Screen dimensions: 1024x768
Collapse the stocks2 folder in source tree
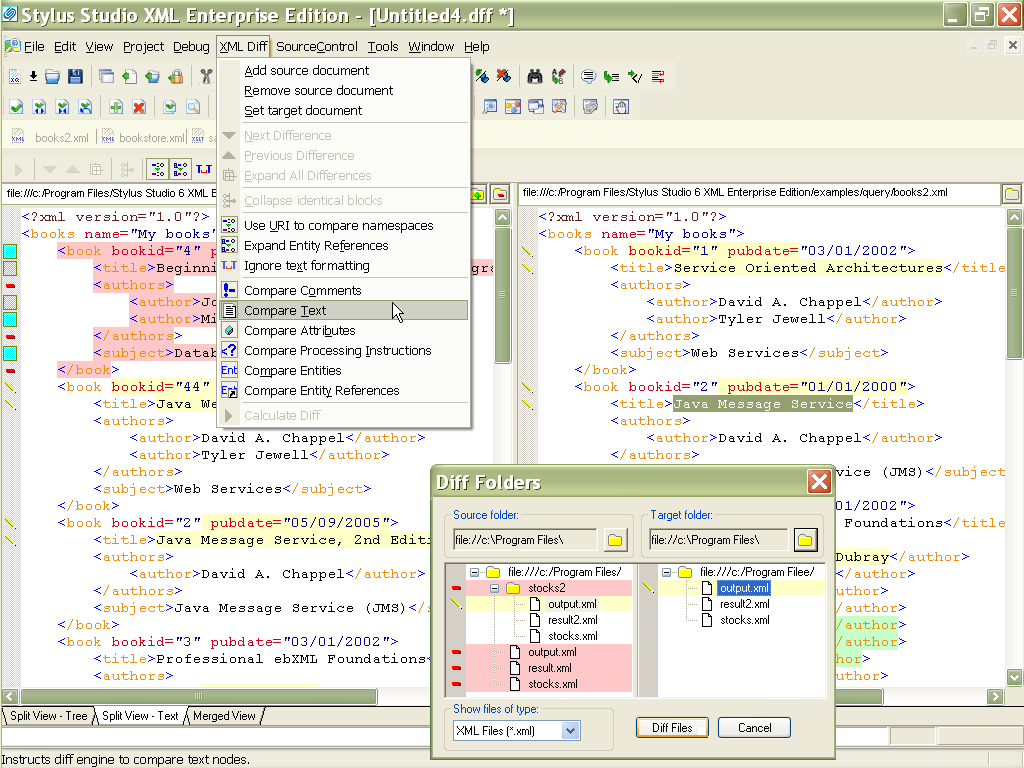point(494,588)
